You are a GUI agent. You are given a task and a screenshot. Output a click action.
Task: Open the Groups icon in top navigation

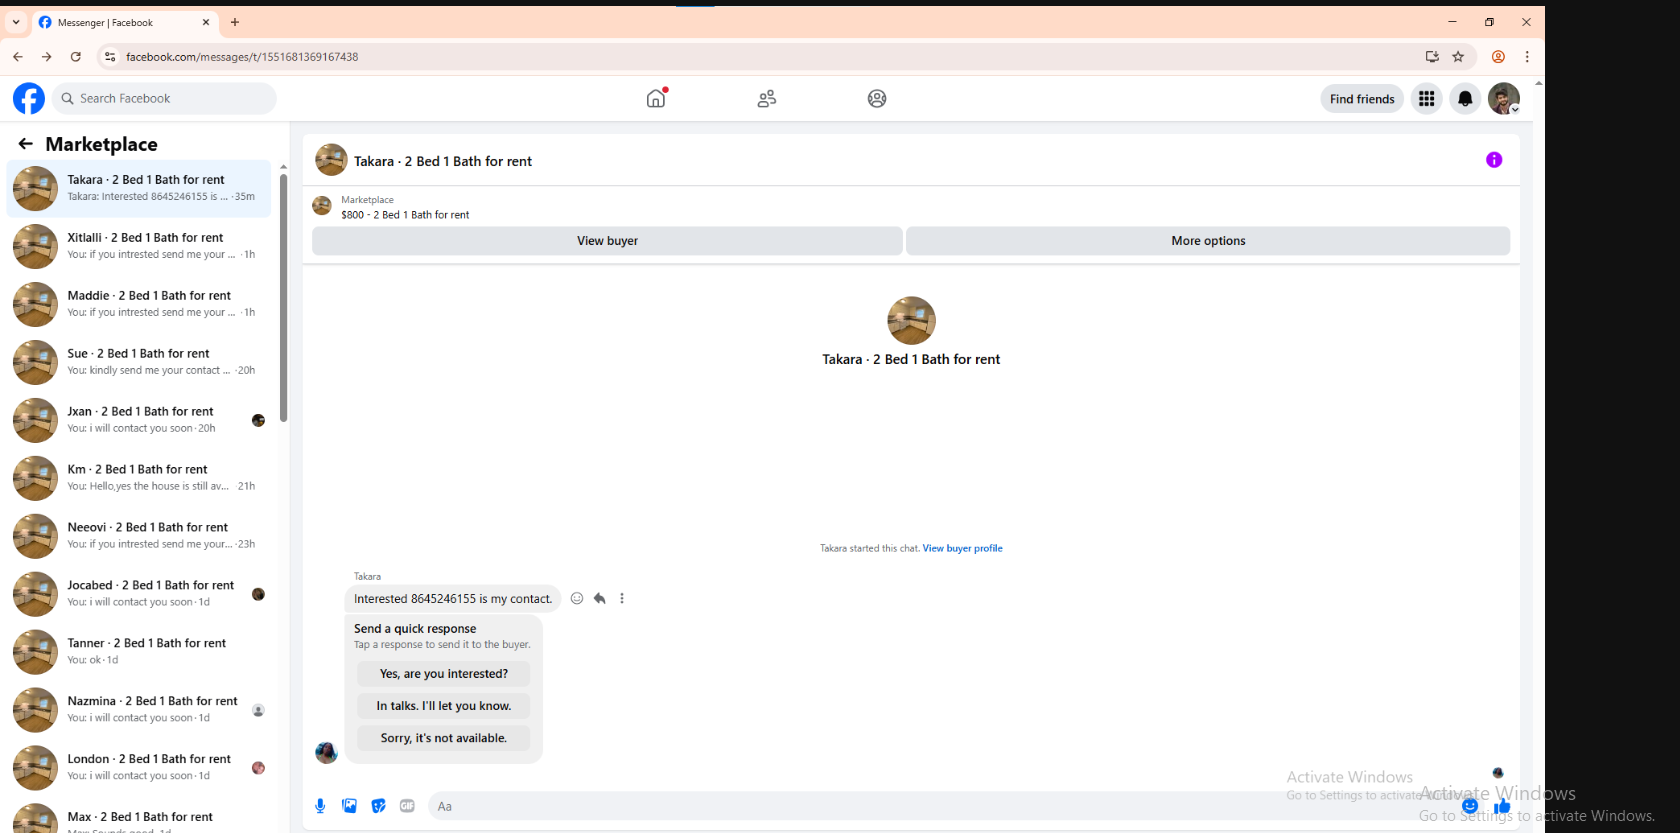point(877,98)
